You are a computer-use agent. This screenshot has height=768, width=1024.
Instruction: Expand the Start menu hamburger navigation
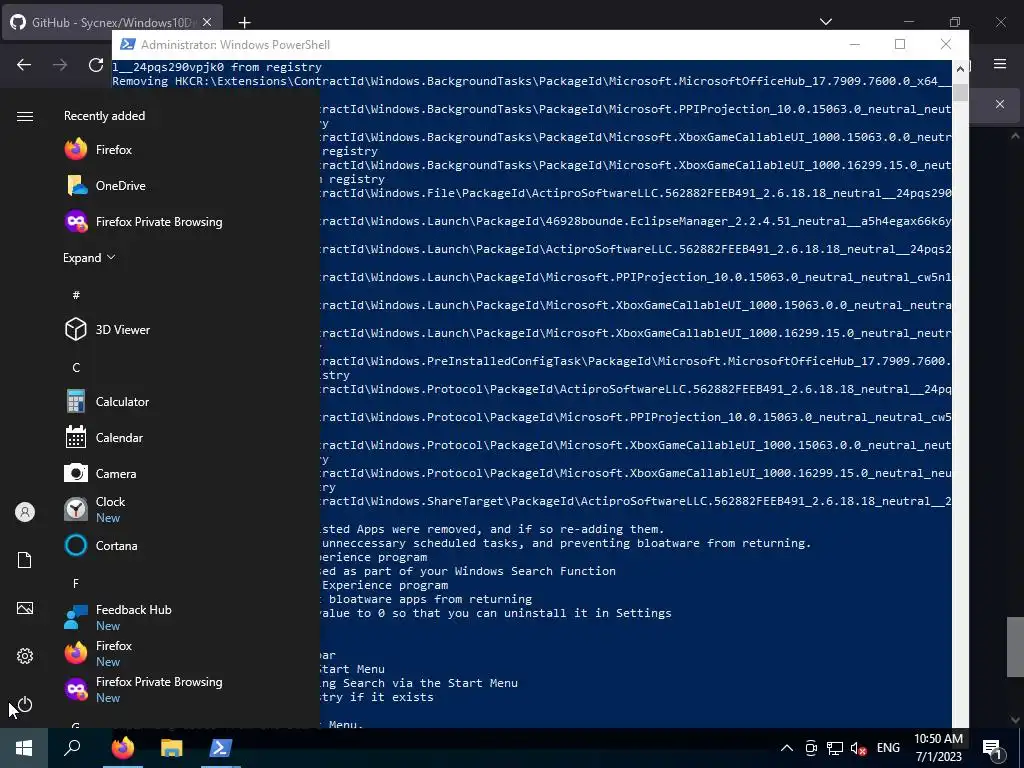25,116
